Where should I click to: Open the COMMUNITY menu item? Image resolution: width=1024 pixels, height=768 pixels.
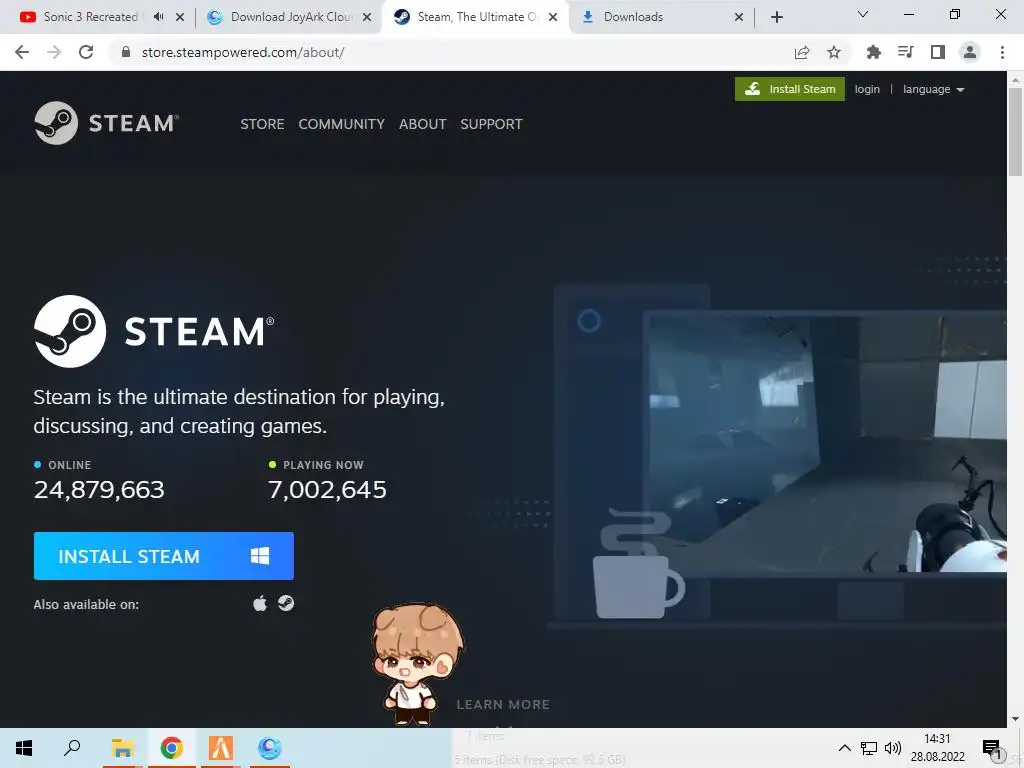[342, 124]
